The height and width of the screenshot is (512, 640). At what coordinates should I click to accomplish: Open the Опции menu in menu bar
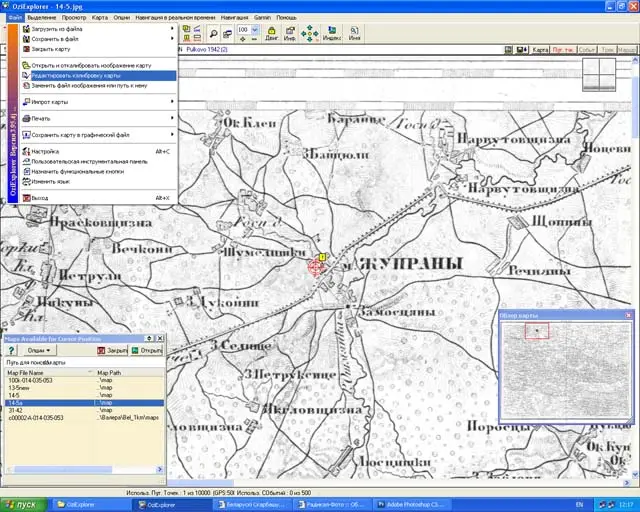pyautogui.click(x=121, y=18)
